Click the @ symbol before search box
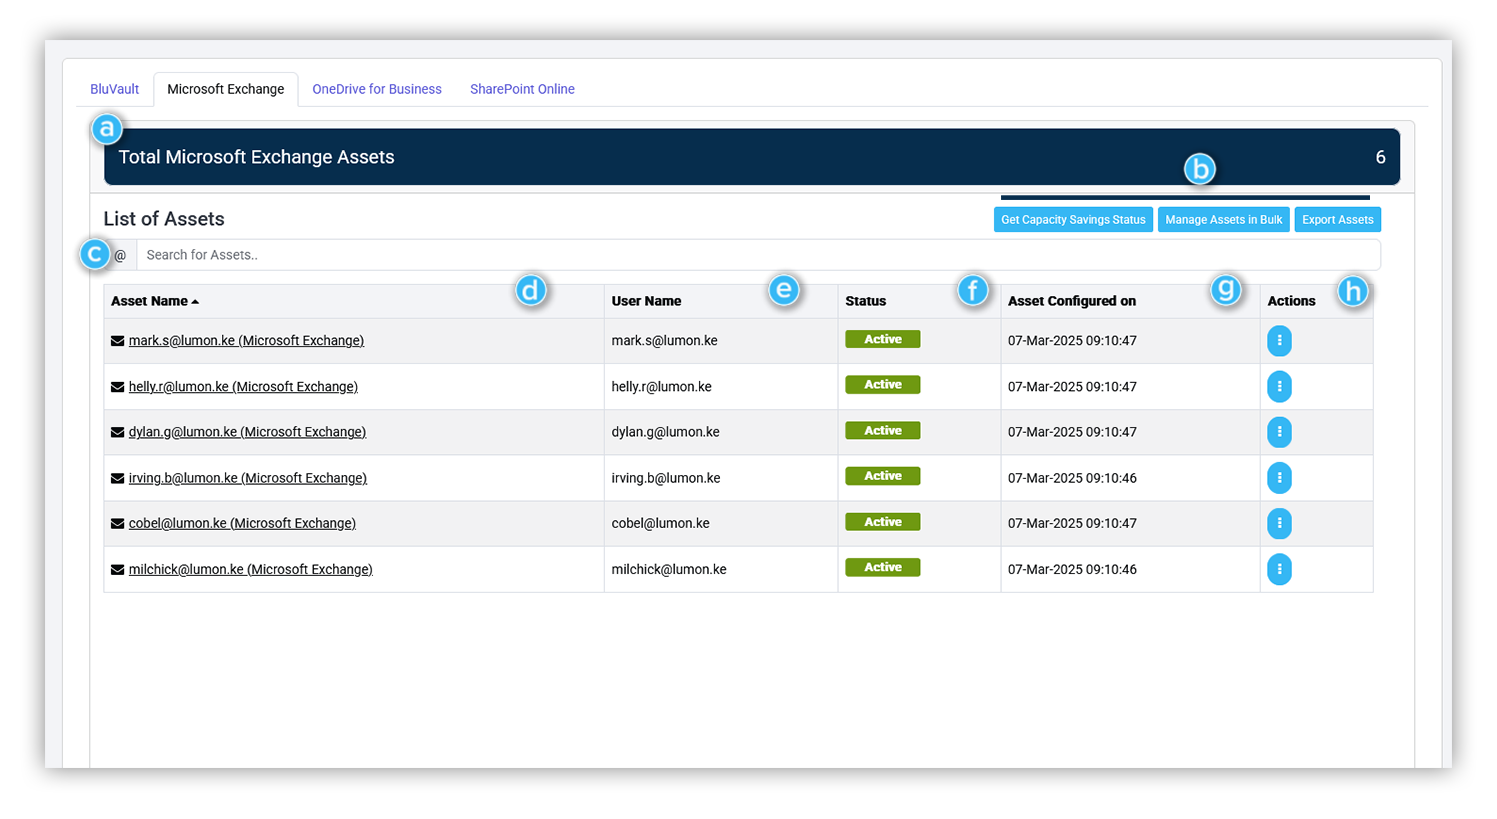 pyautogui.click(x=120, y=255)
